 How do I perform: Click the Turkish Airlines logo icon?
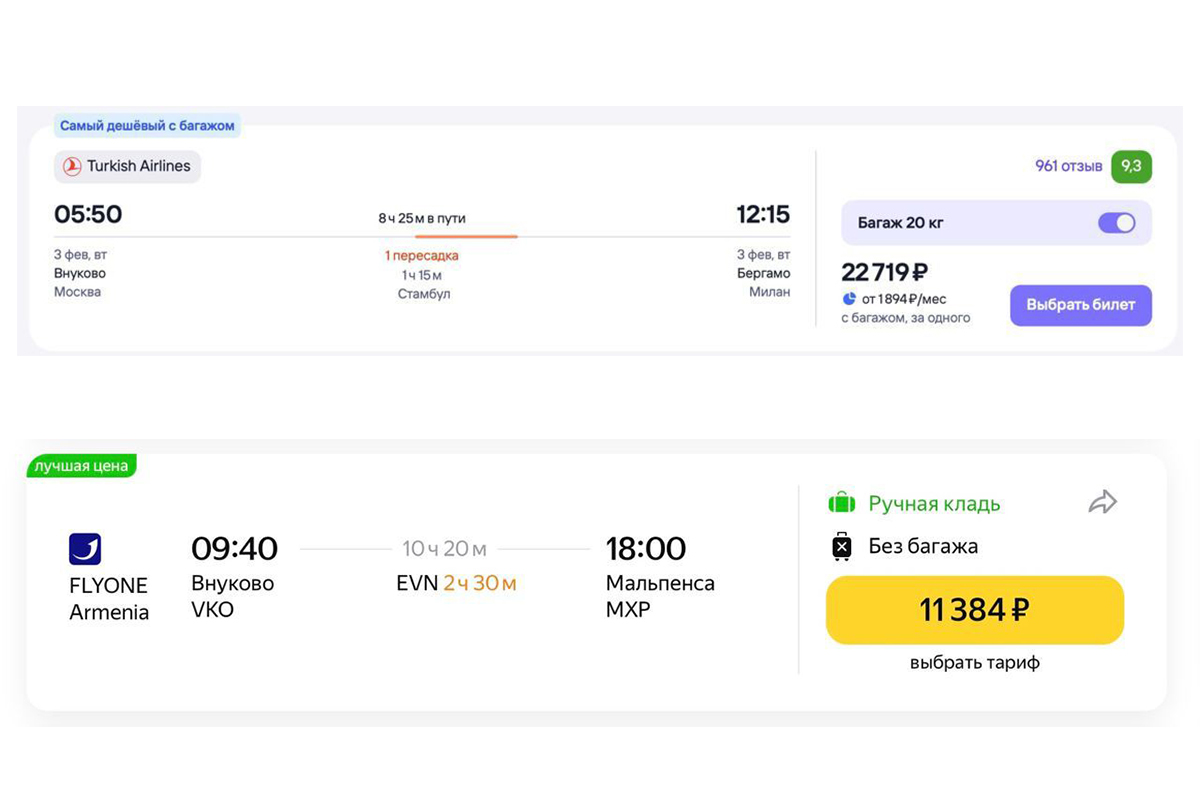pyautogui.click(x=72, y=167)
